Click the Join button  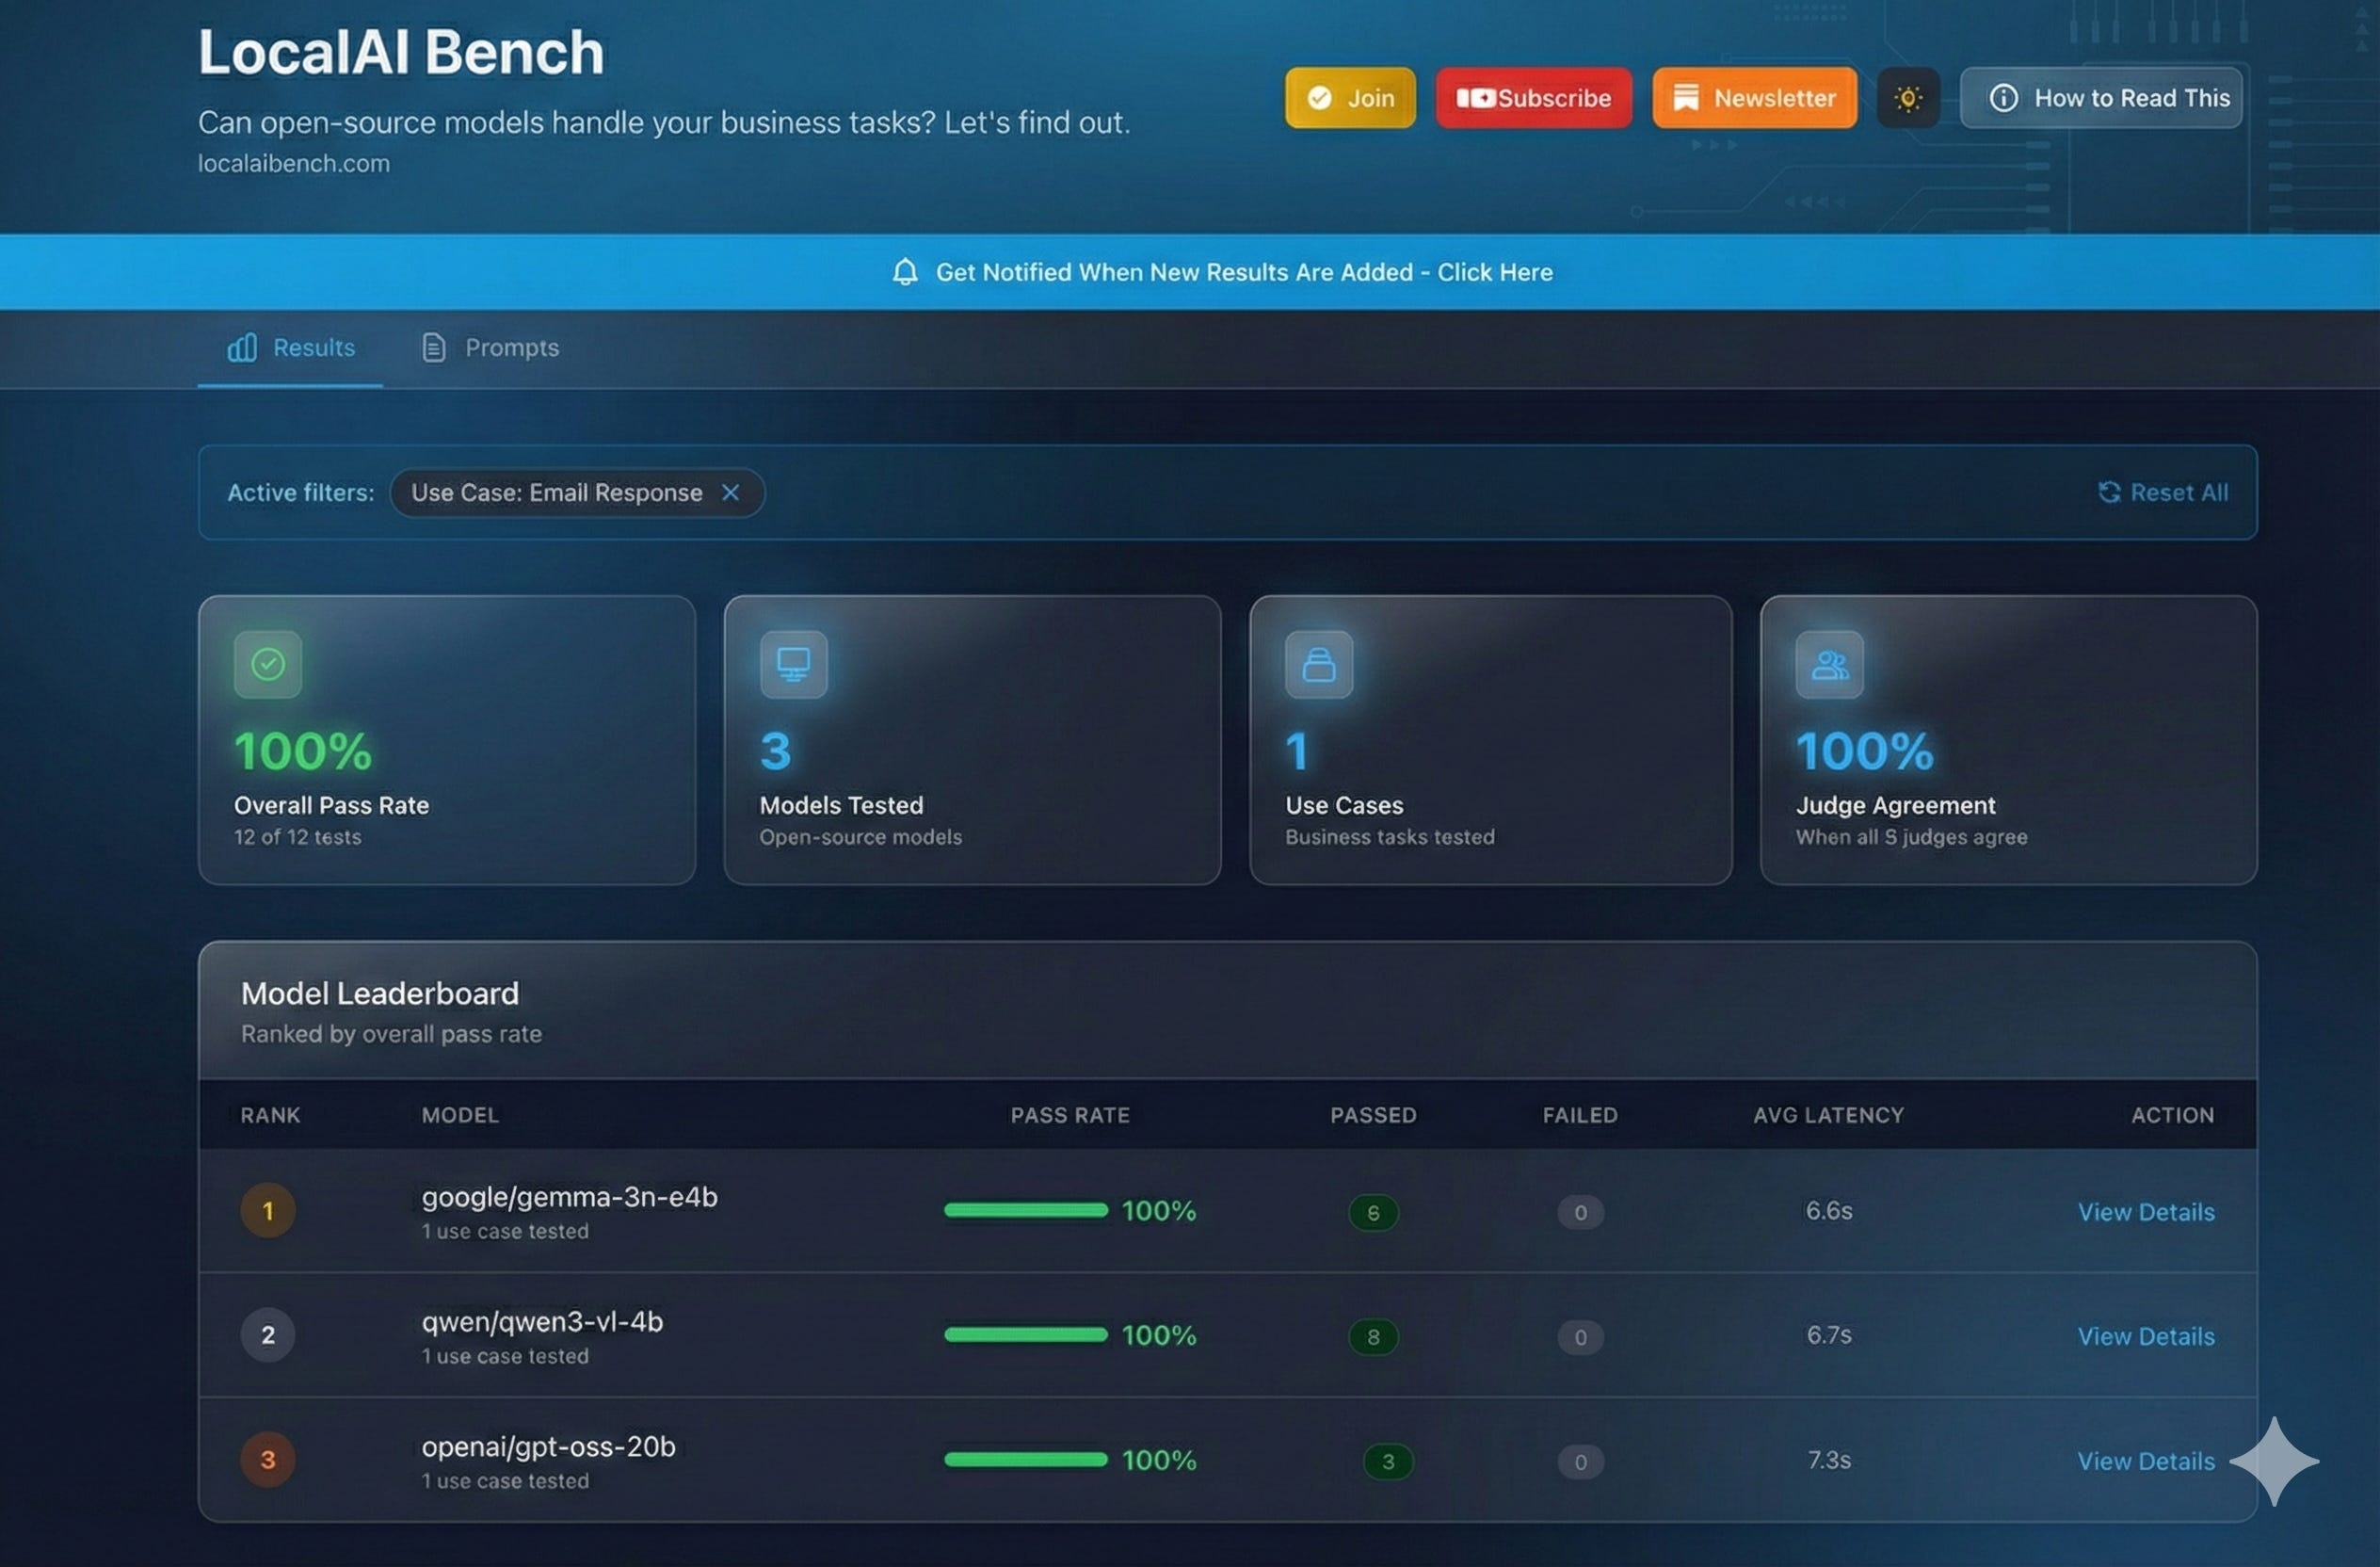pos(1350,98)
